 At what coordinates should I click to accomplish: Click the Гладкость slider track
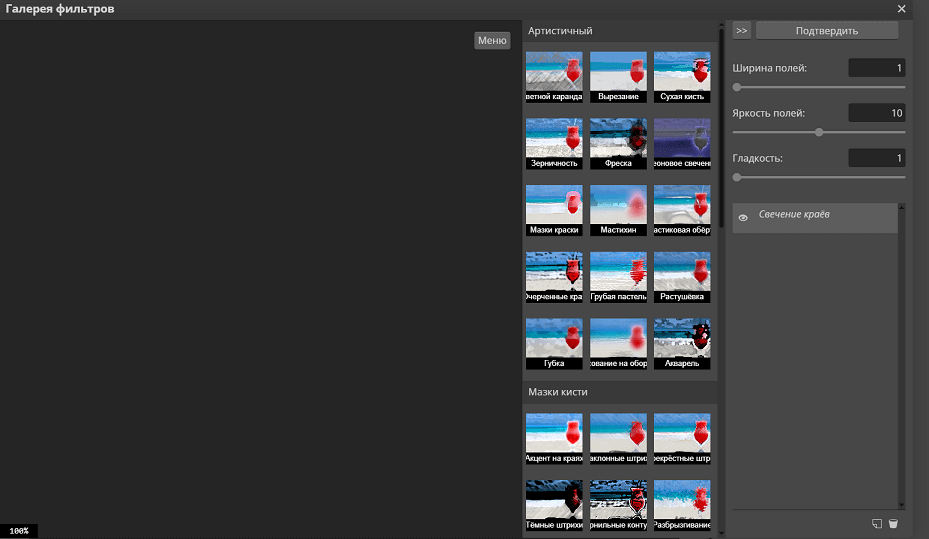[819, 177]
